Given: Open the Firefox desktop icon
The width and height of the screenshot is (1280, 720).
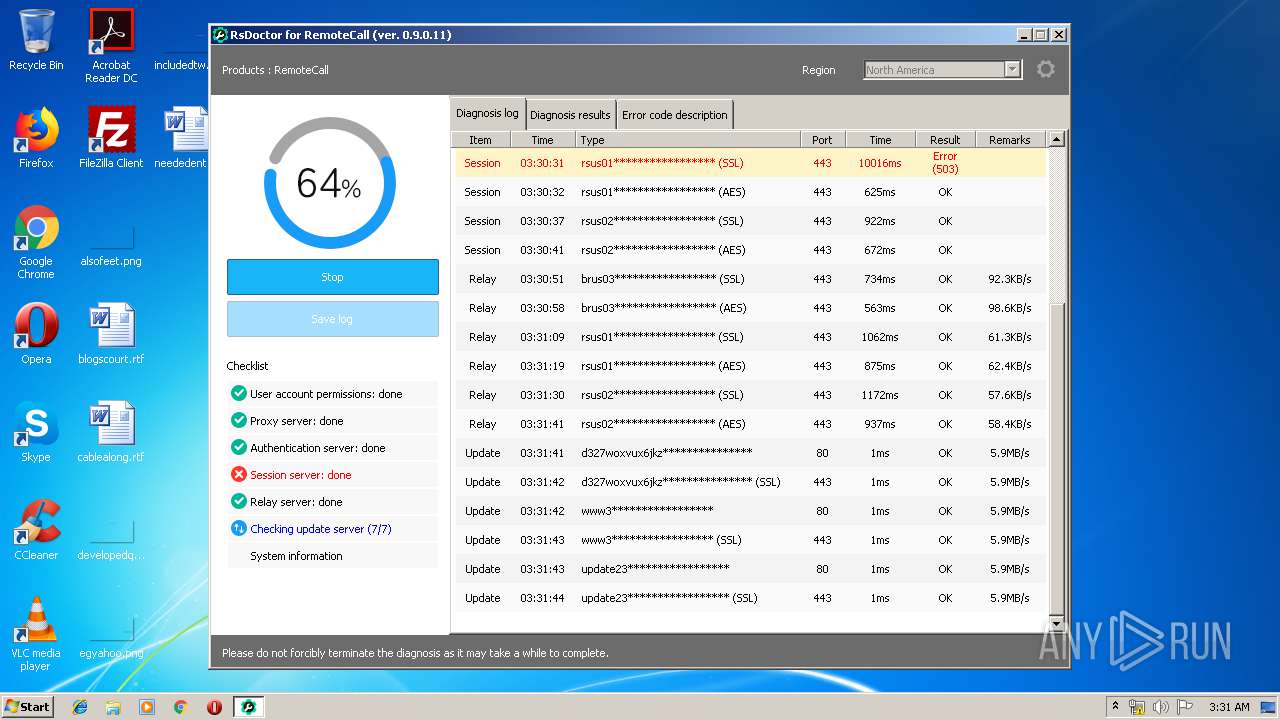Looking at the screenshot, I should click(36, 138).
